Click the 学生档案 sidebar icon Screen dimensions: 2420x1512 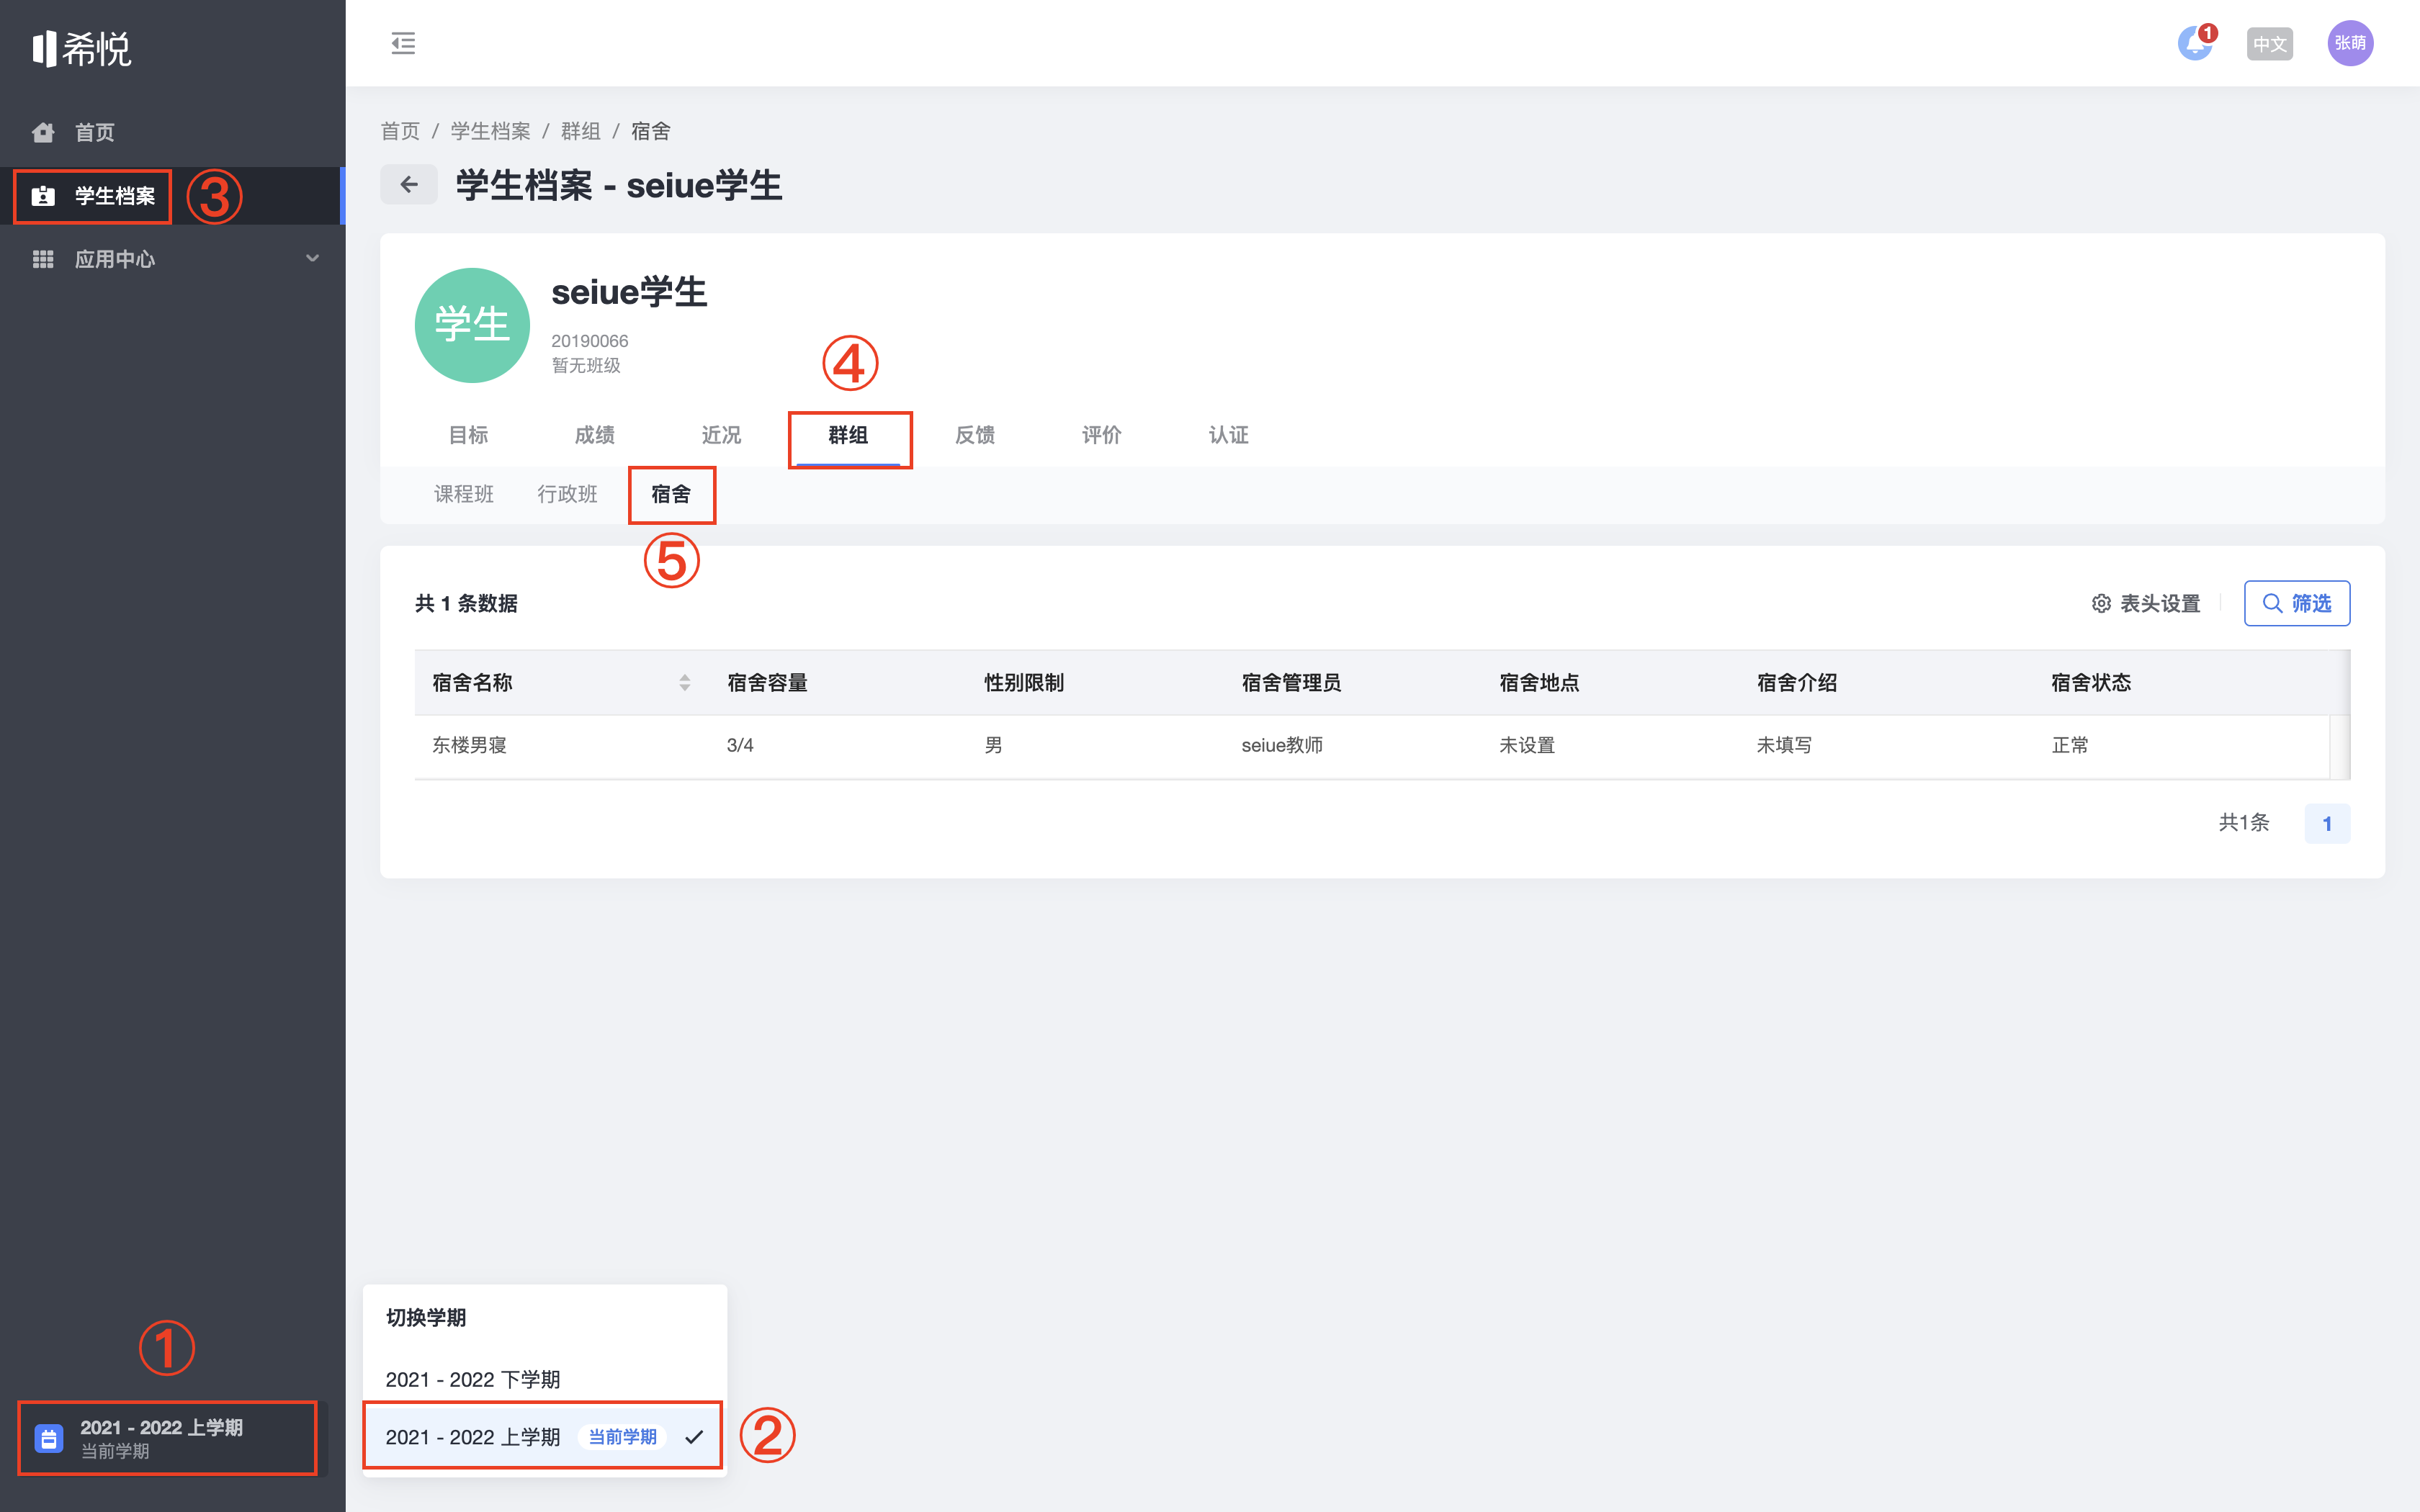(x=43, y=196)
